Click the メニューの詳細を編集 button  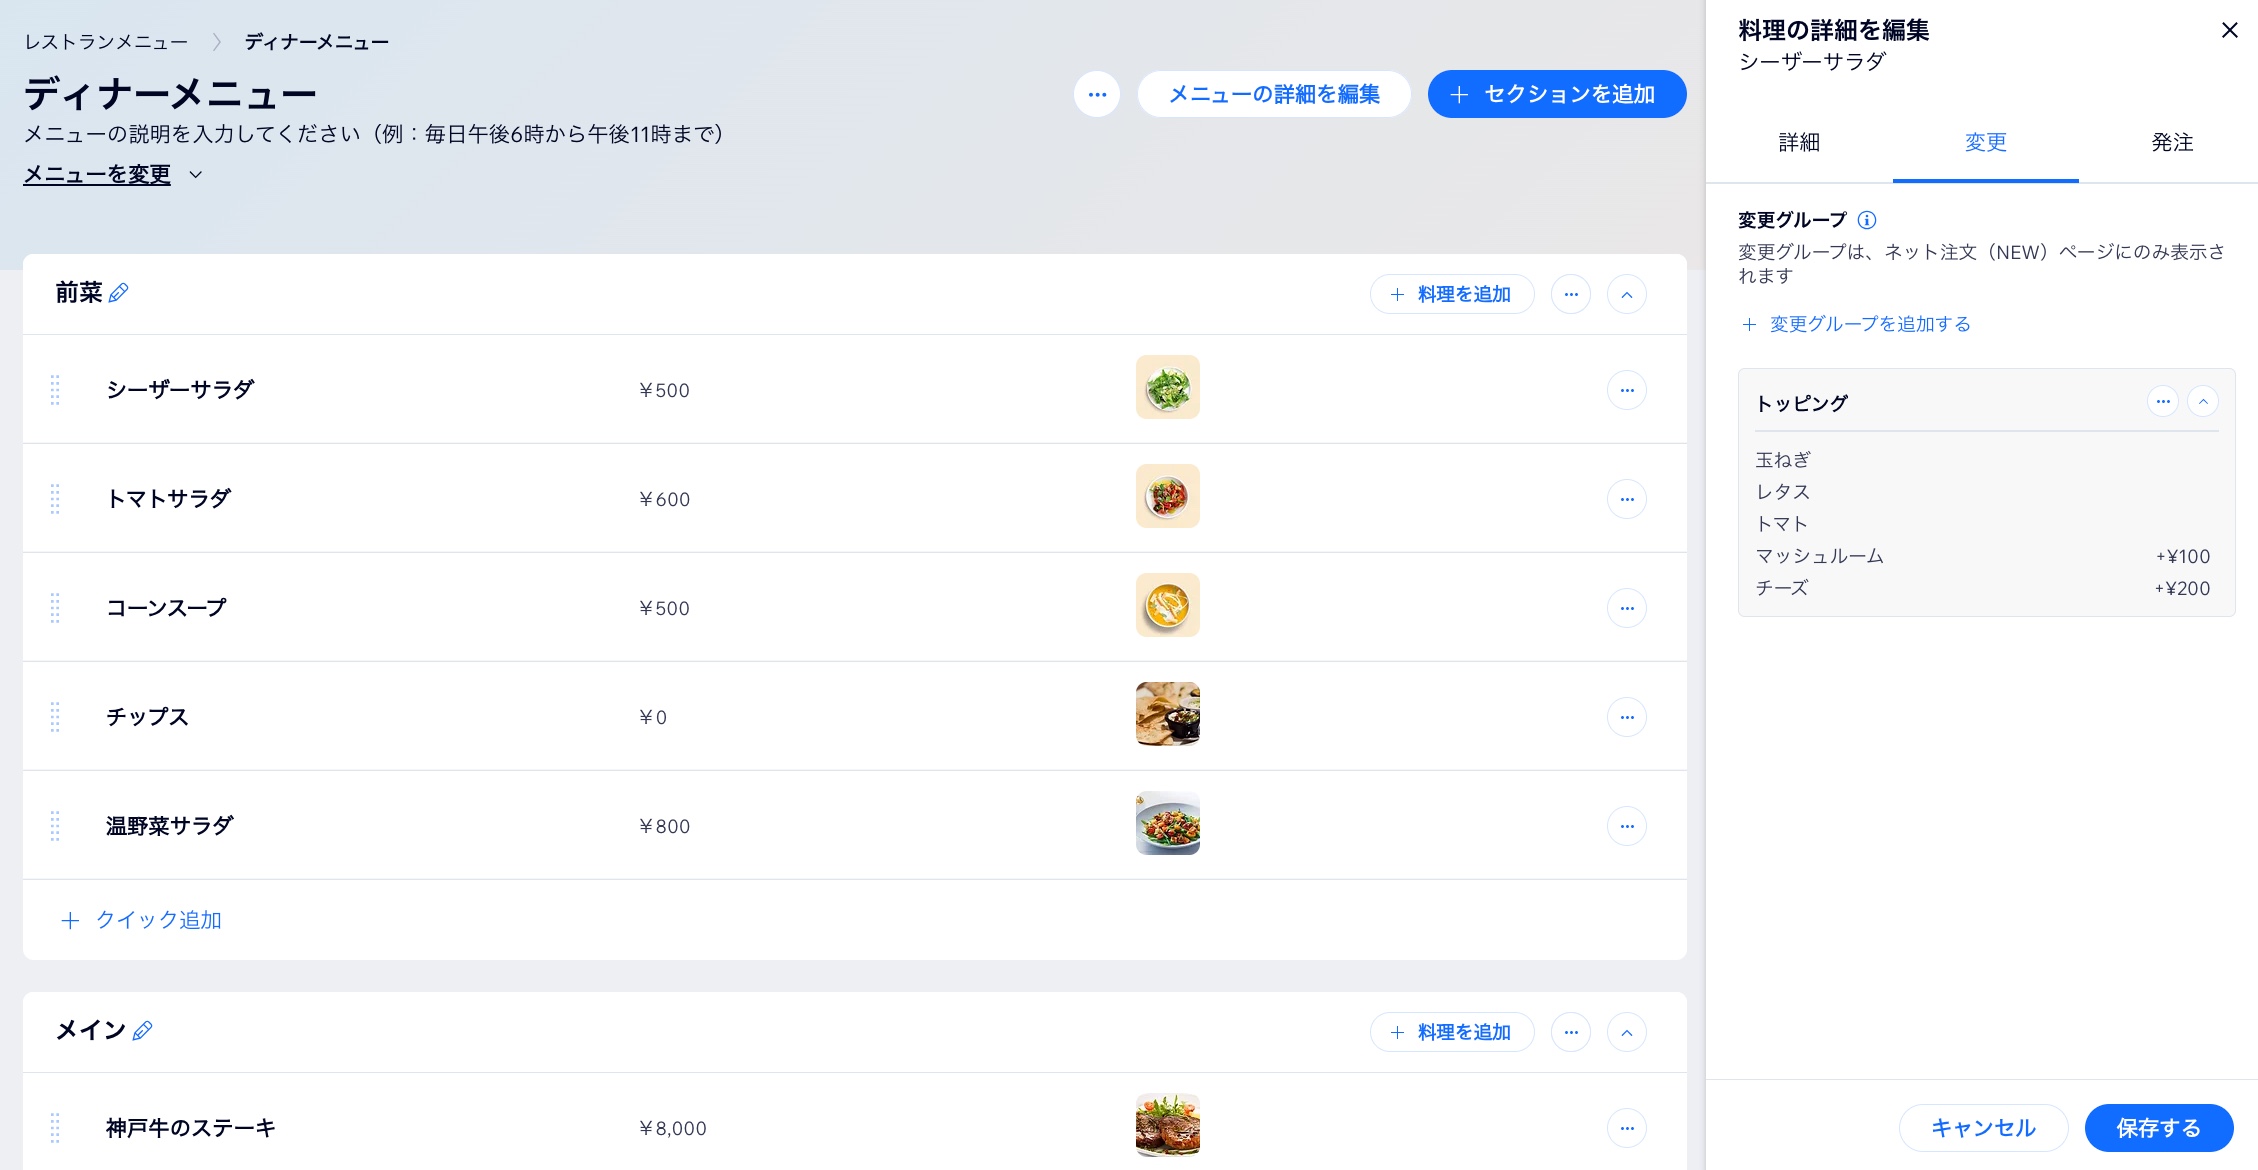(1275, 93)
